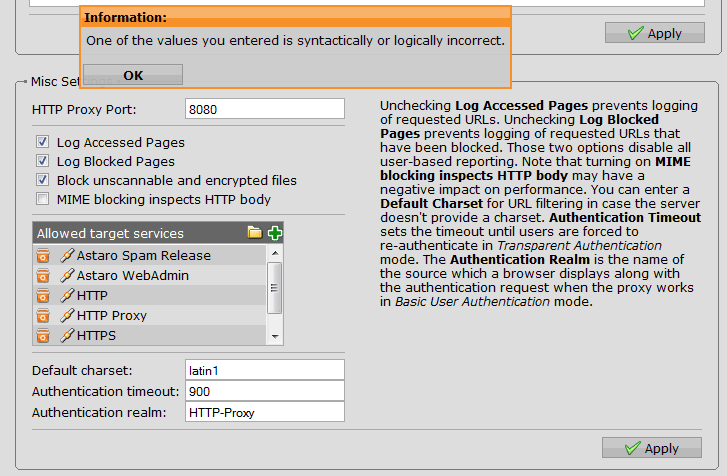Viewport: 727px width, 476px height.
Task: Click the green plus to add a service
Action: [x=275, y=233]
